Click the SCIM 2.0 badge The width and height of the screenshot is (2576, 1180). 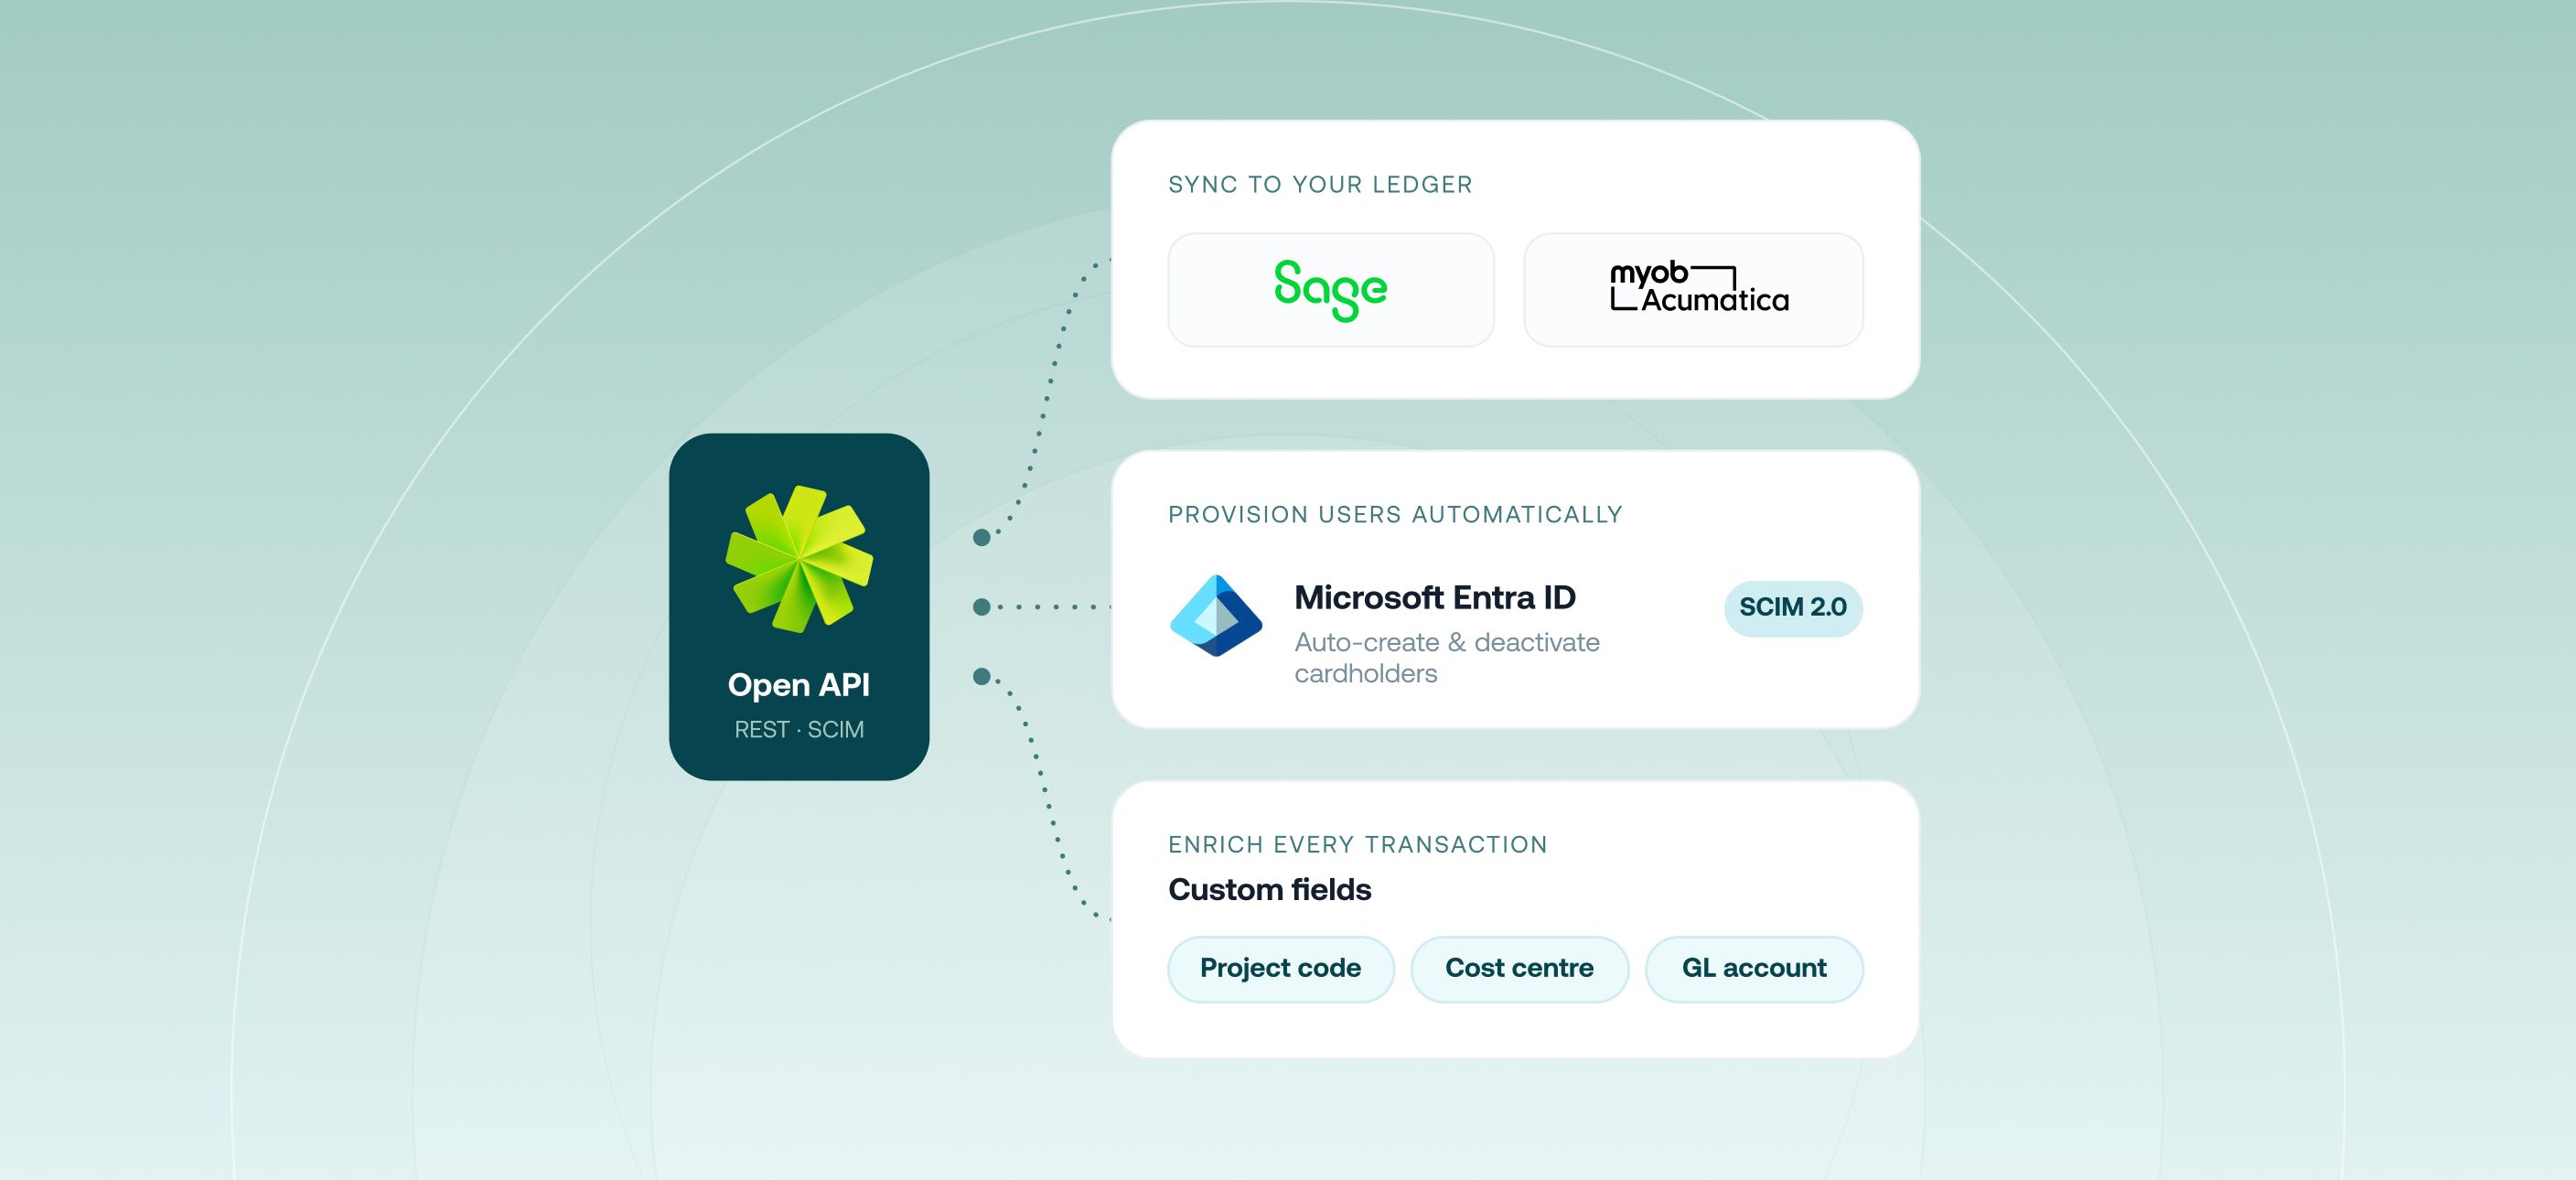(1793, 608)
